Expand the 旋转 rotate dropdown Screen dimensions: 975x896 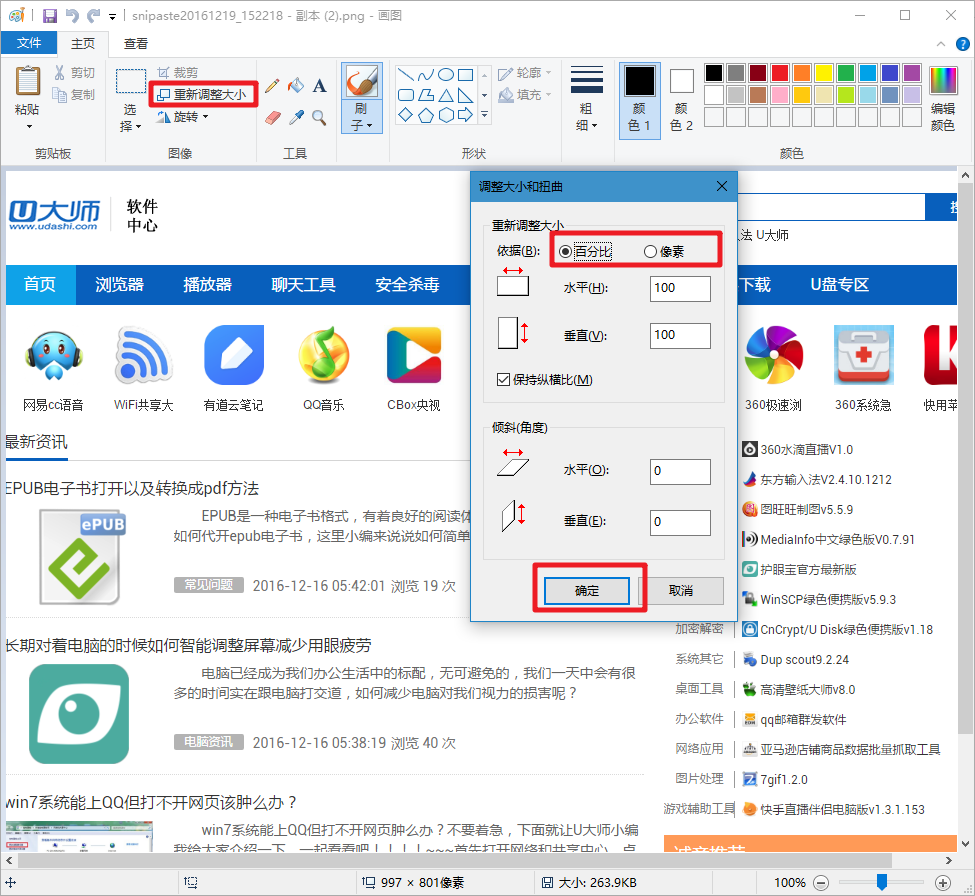click(184, 117)
